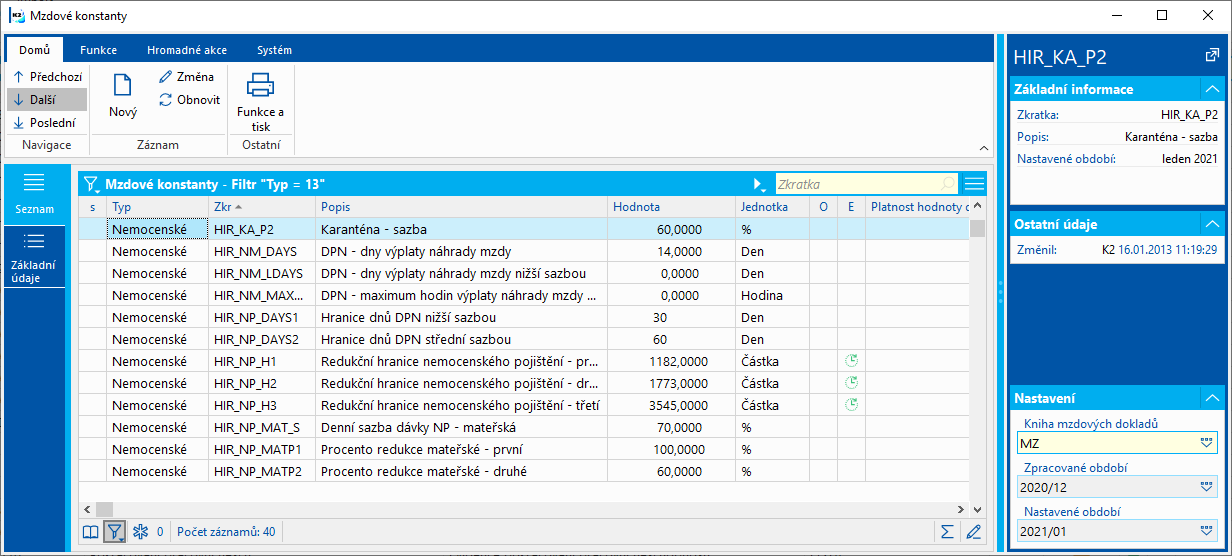Select the HIR_NM_DAYS row

[x=524, y=251]
